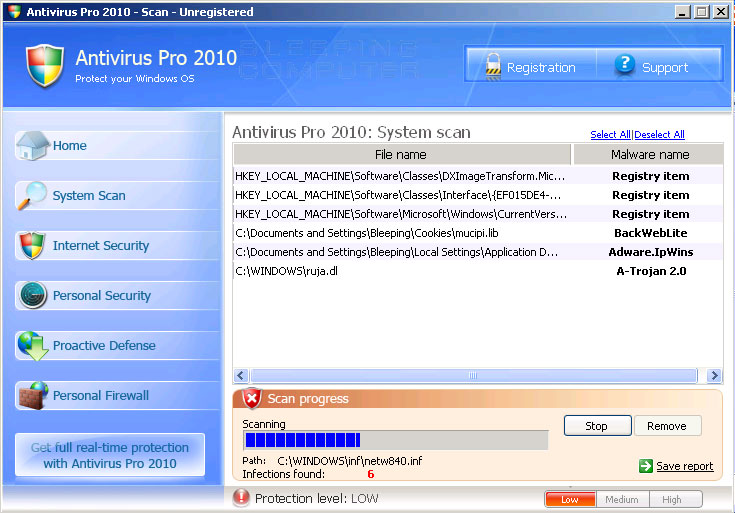
Task: Minimize the Antivirus Pro 2010 window
Action: point(682,12)
